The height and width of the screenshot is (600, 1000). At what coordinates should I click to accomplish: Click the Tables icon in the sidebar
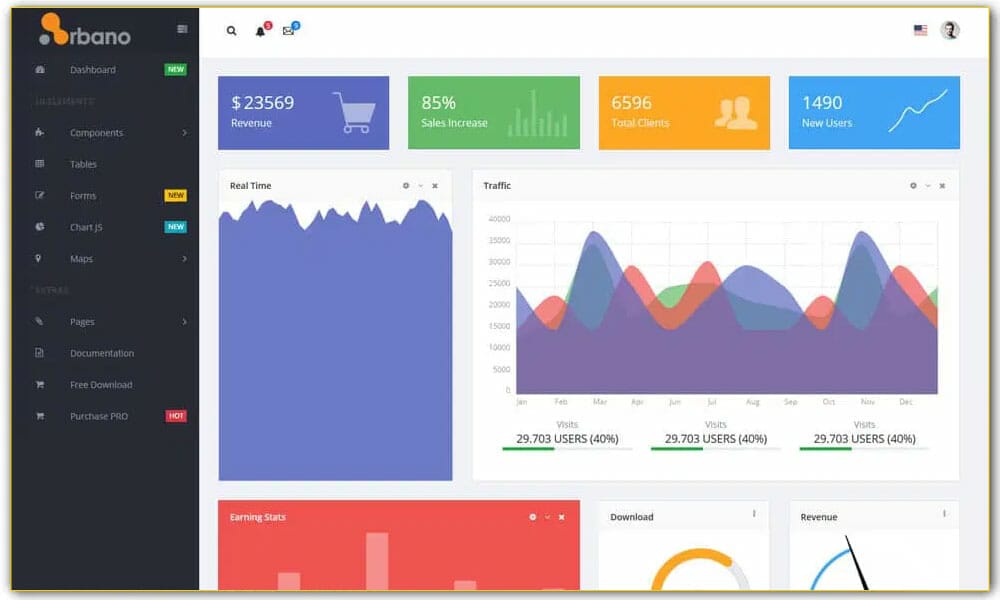click(x=37, y=164)
